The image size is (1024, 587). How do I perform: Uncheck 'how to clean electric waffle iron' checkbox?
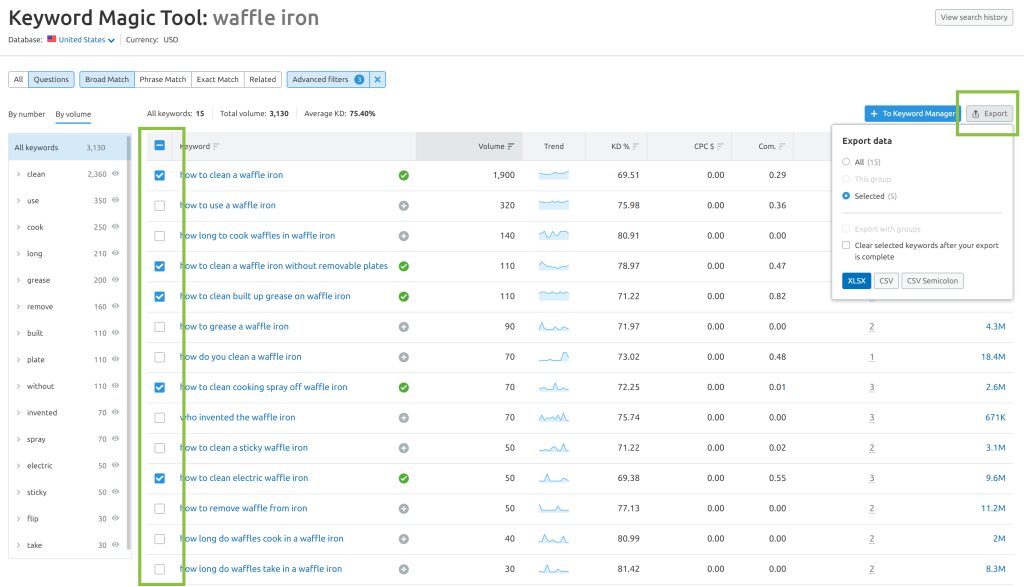coord(160,478)
